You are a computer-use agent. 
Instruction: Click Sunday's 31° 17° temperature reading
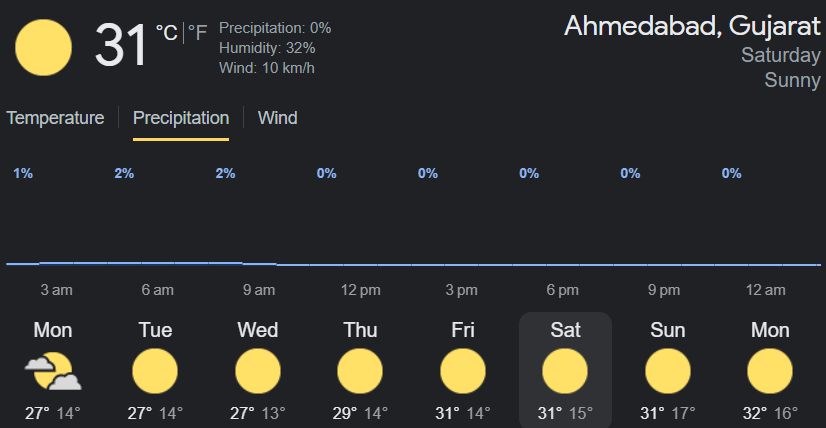point(668,413)
